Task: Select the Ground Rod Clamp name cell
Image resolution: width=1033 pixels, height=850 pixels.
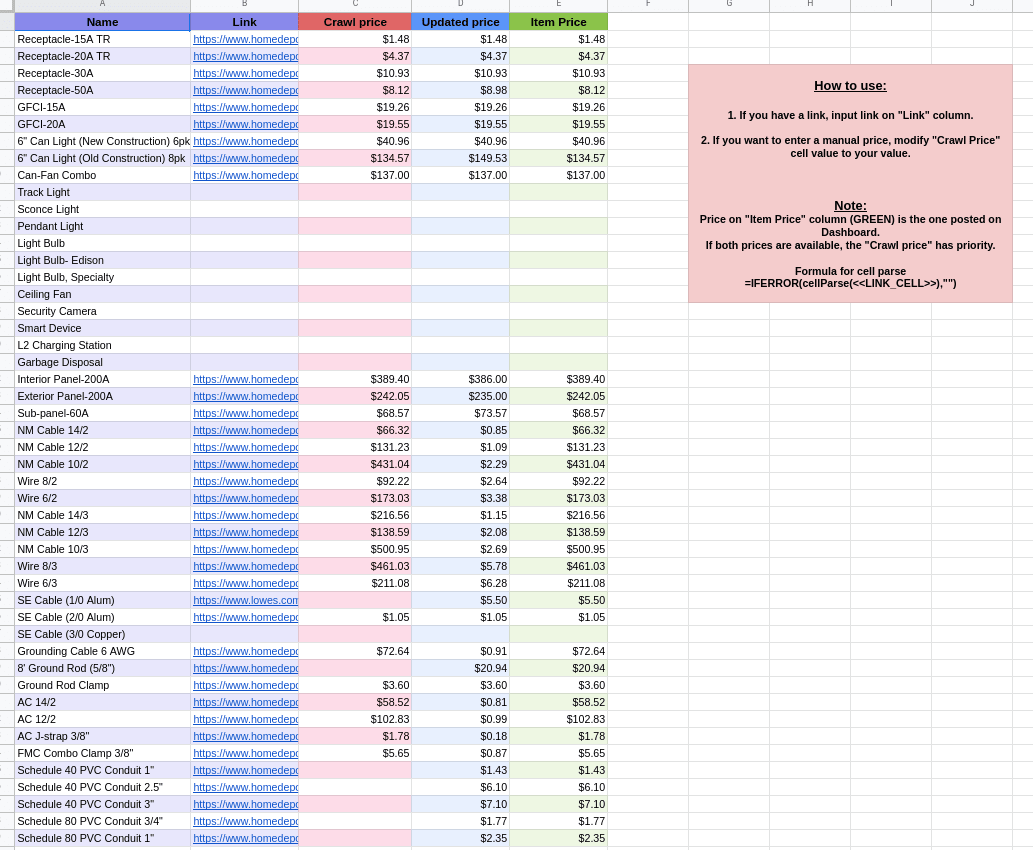Action: (x=102, y=685)
